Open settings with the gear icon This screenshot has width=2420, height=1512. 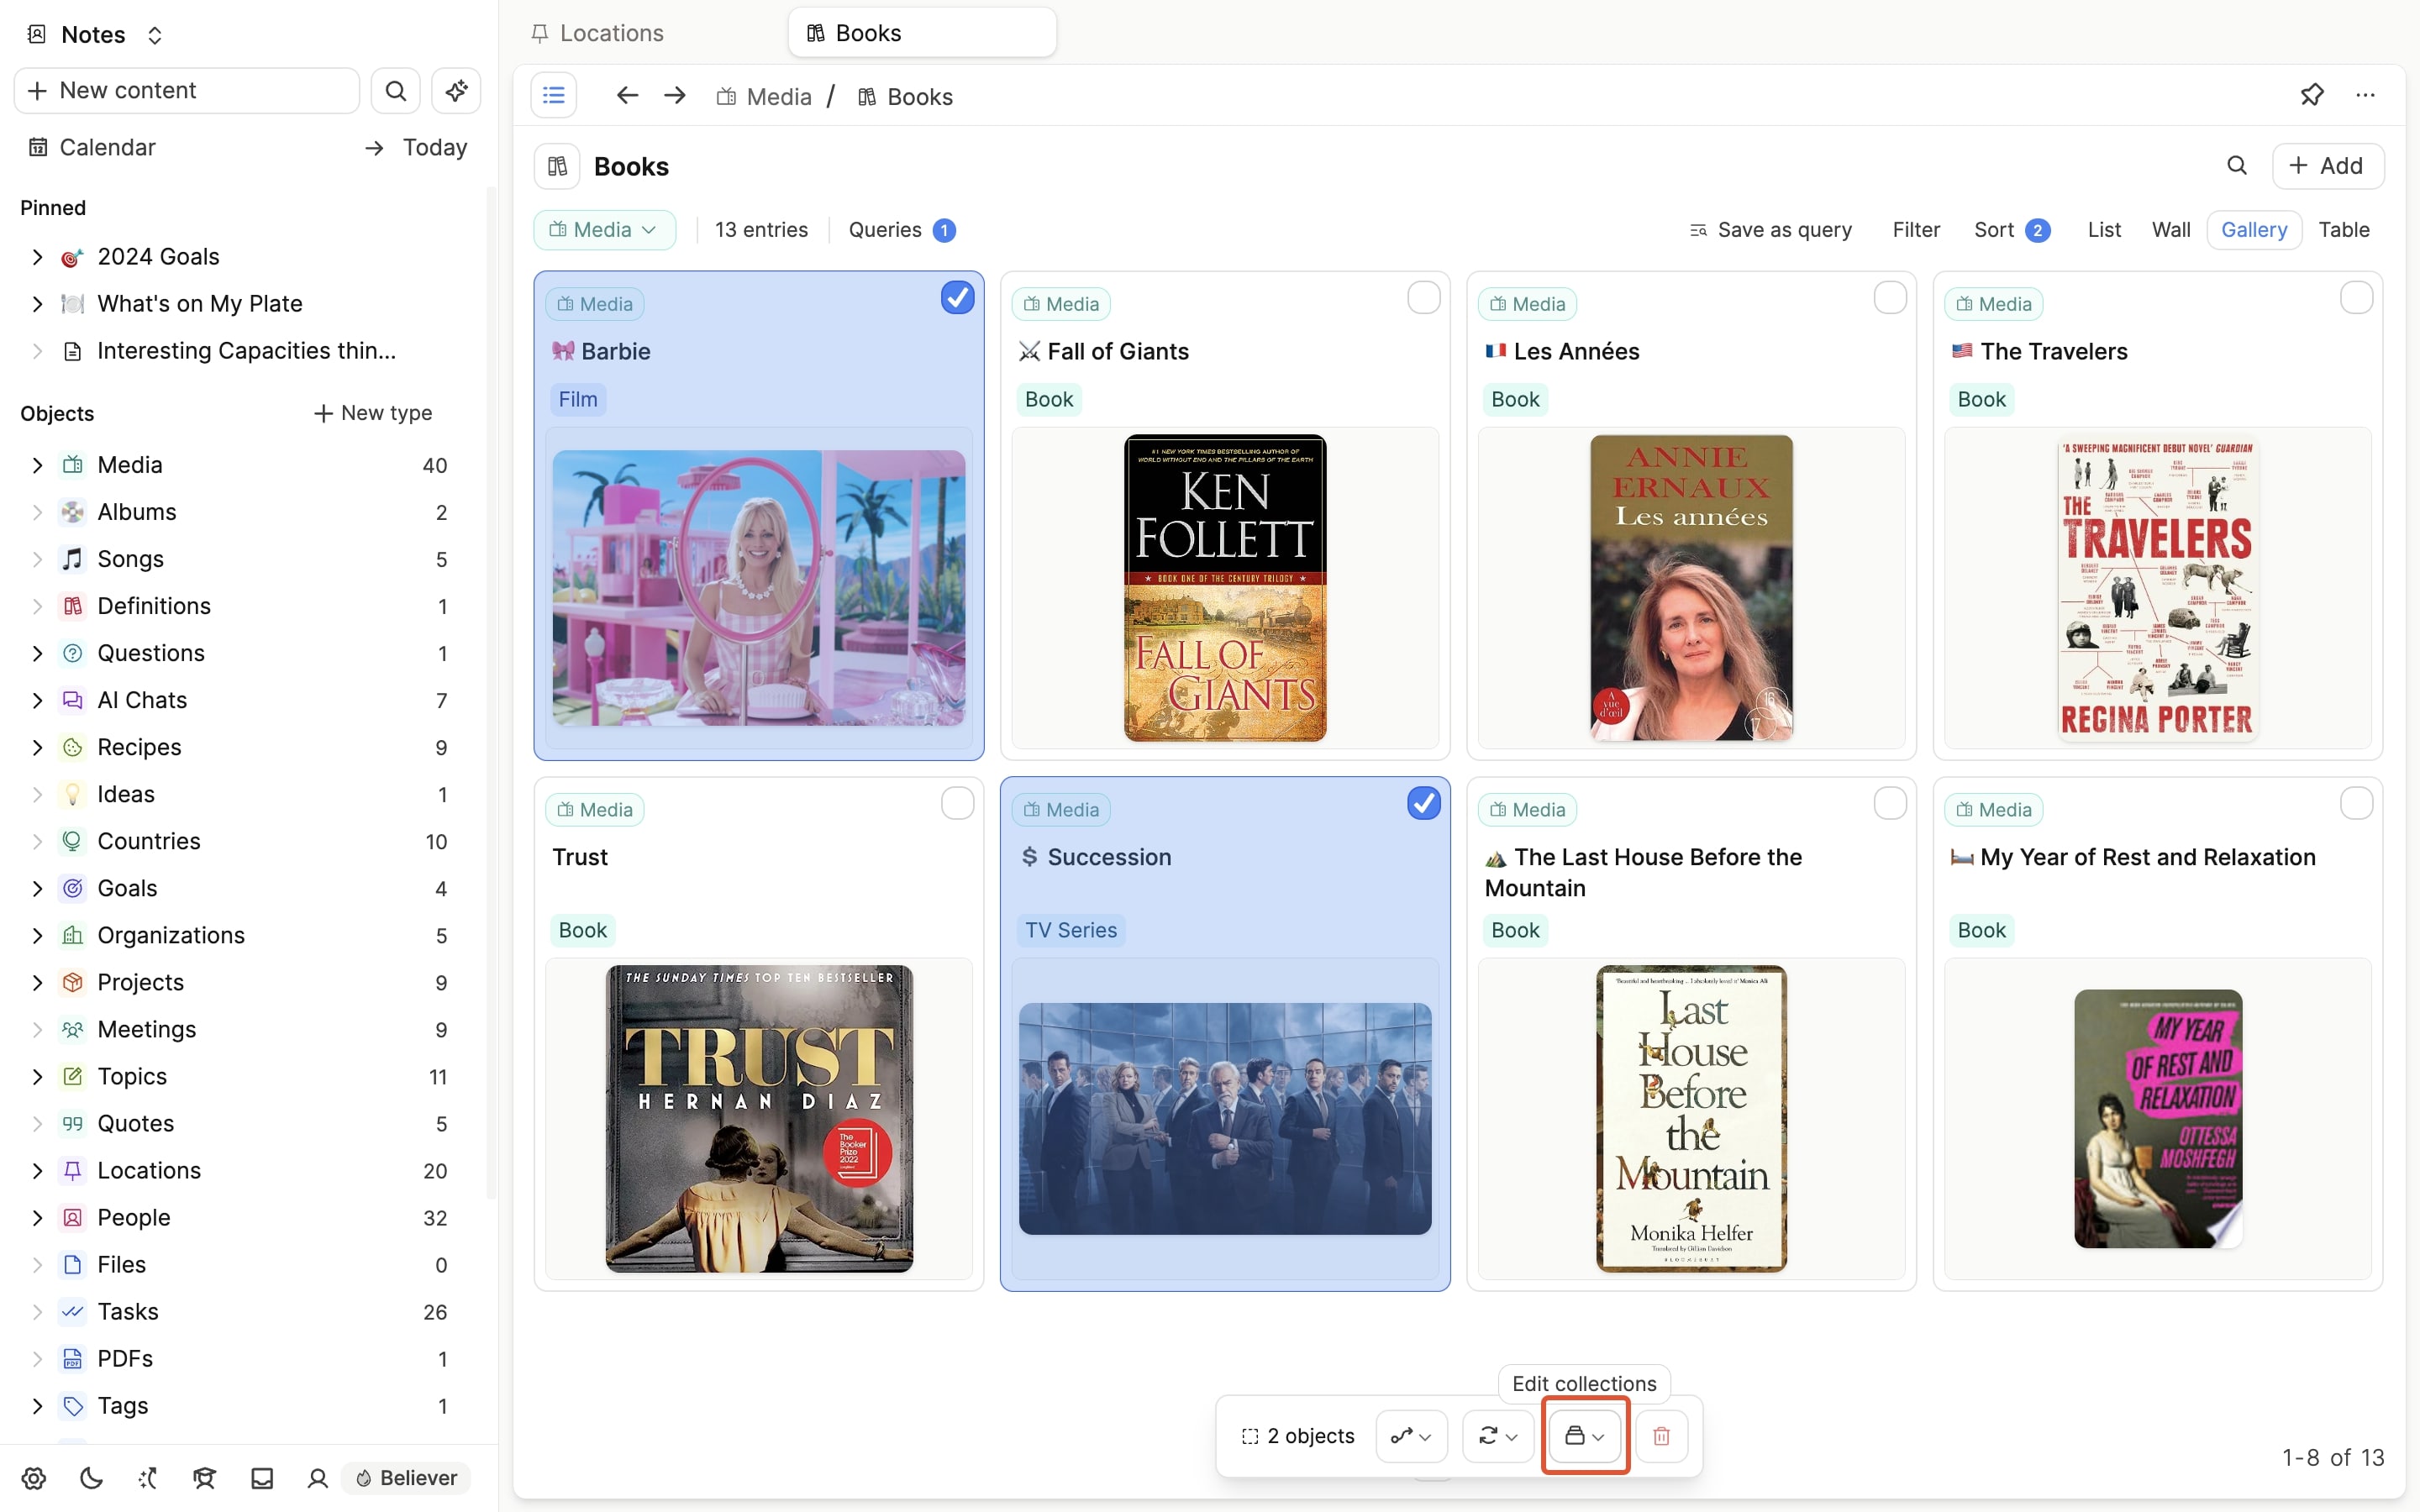click(34, 1478)
